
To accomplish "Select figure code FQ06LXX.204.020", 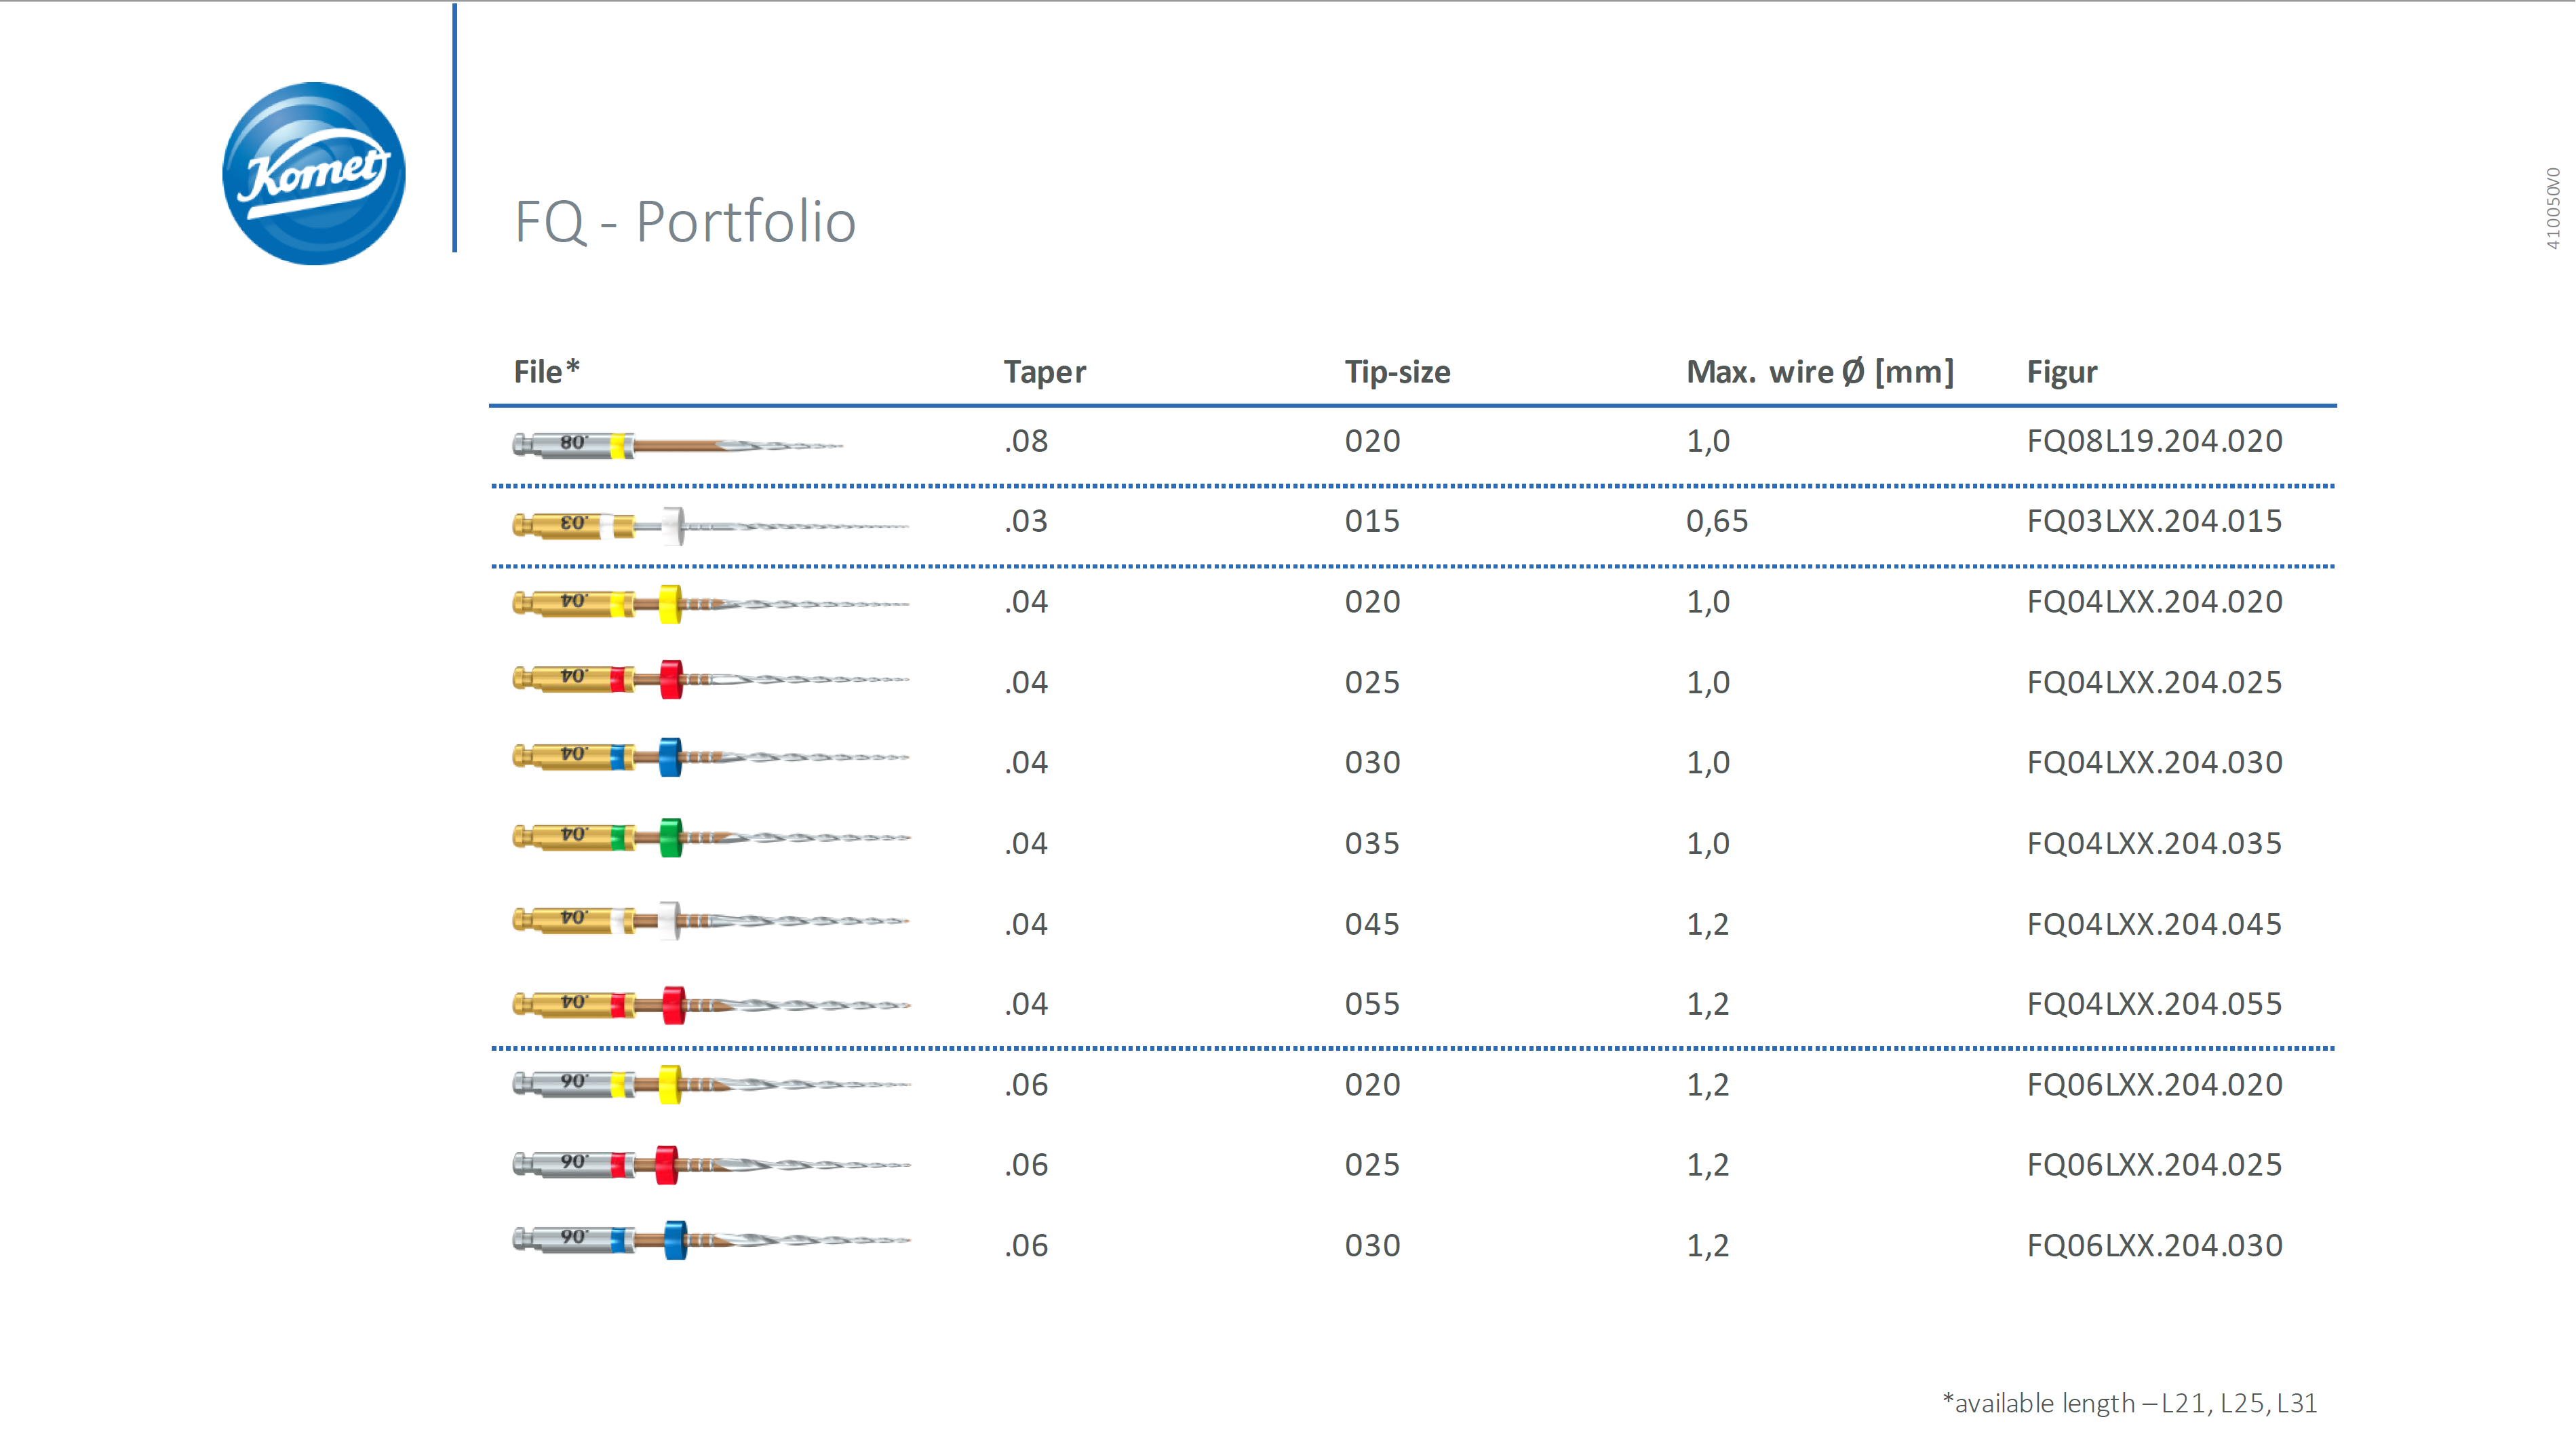I will [x=2155, y=1085].
